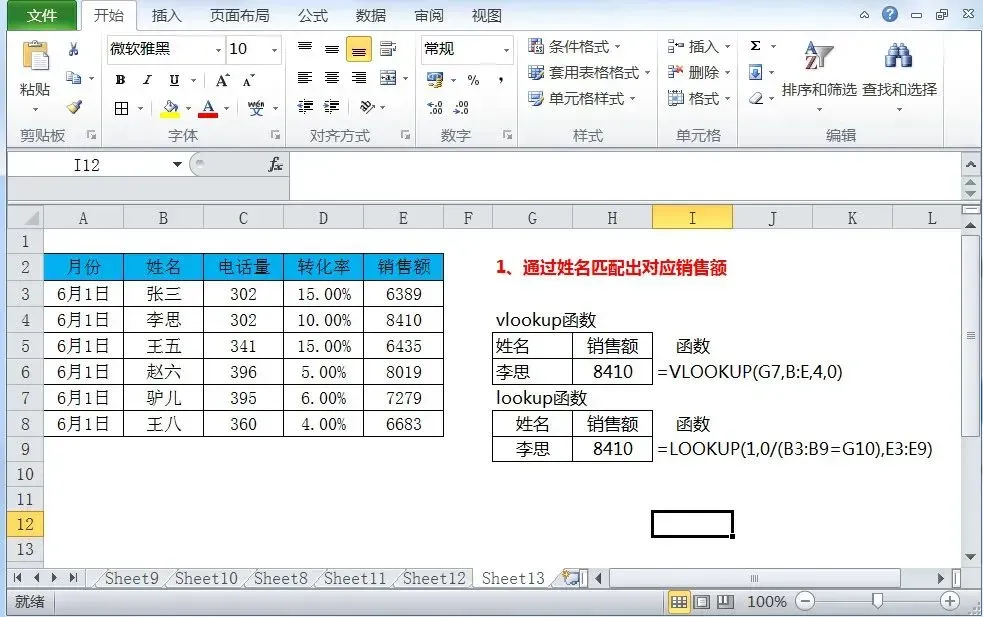Image resolution: width=983 pixels, height=617 pixels.
Task: Click the Fill down arrow icon
Action: 755,73
